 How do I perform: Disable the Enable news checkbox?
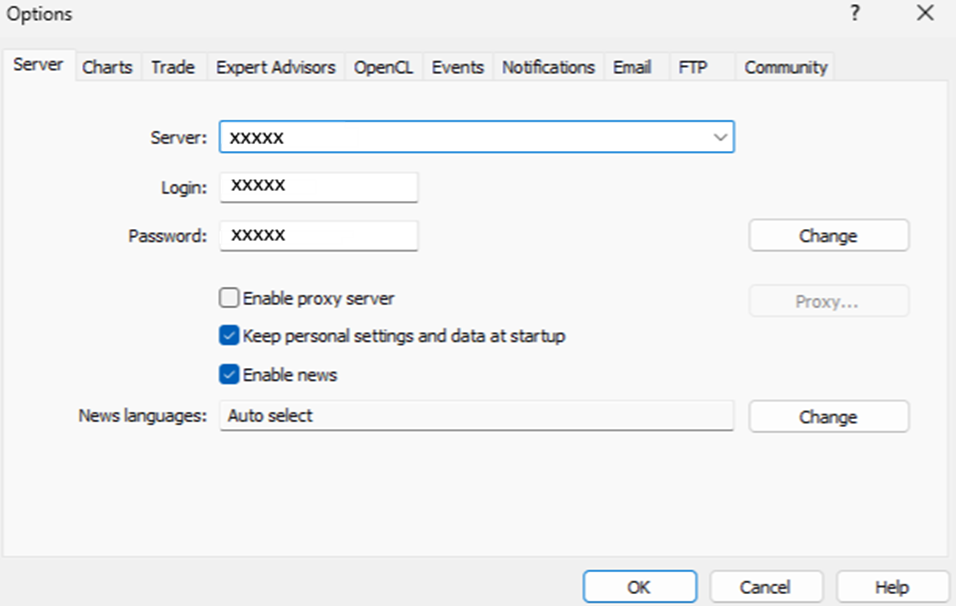(229, 375)
